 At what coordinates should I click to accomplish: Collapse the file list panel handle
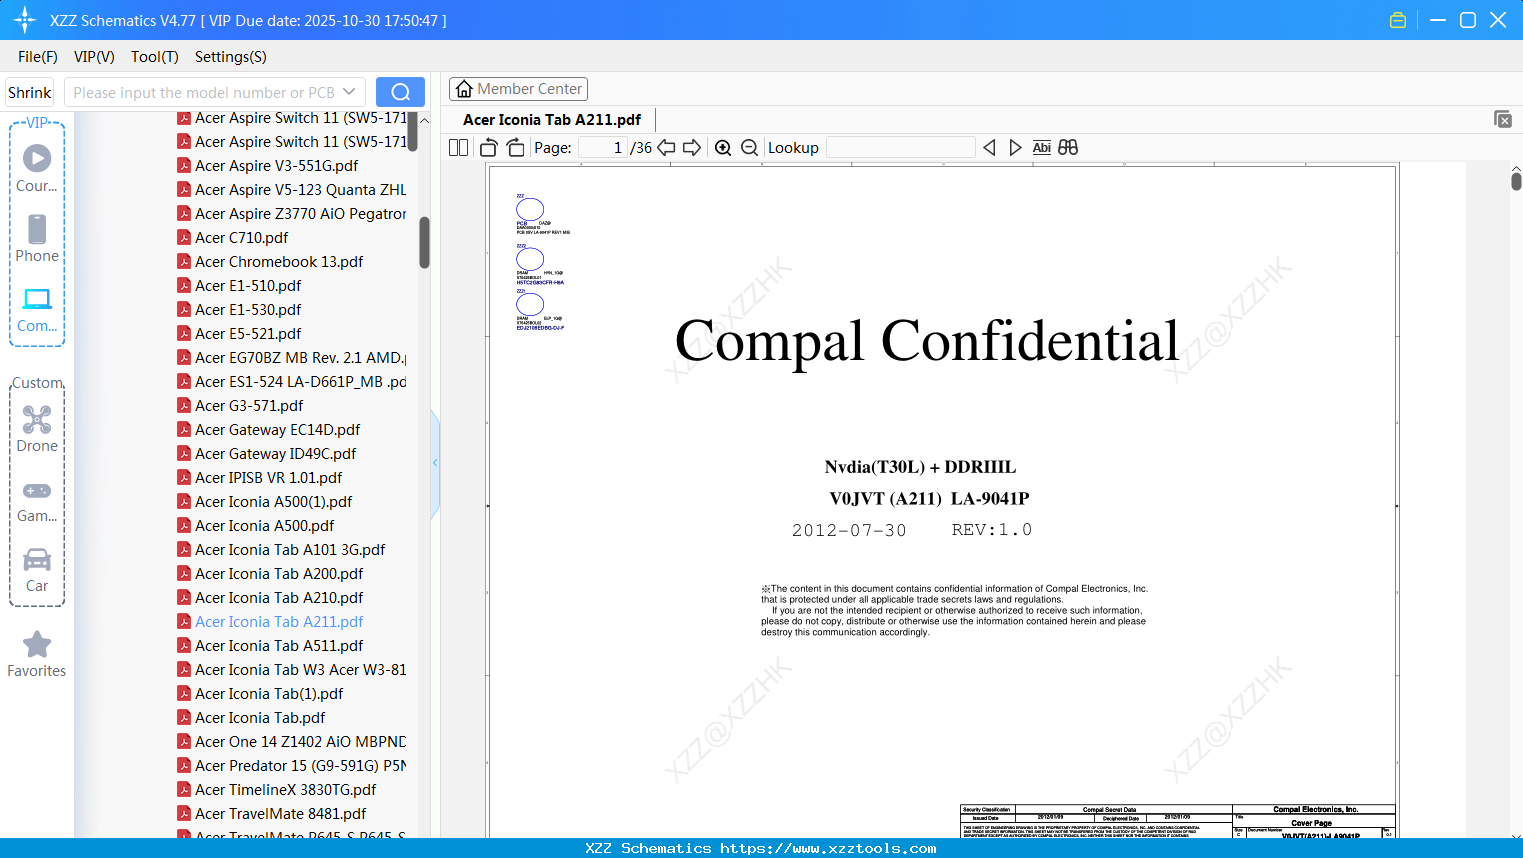coord(435,463)
